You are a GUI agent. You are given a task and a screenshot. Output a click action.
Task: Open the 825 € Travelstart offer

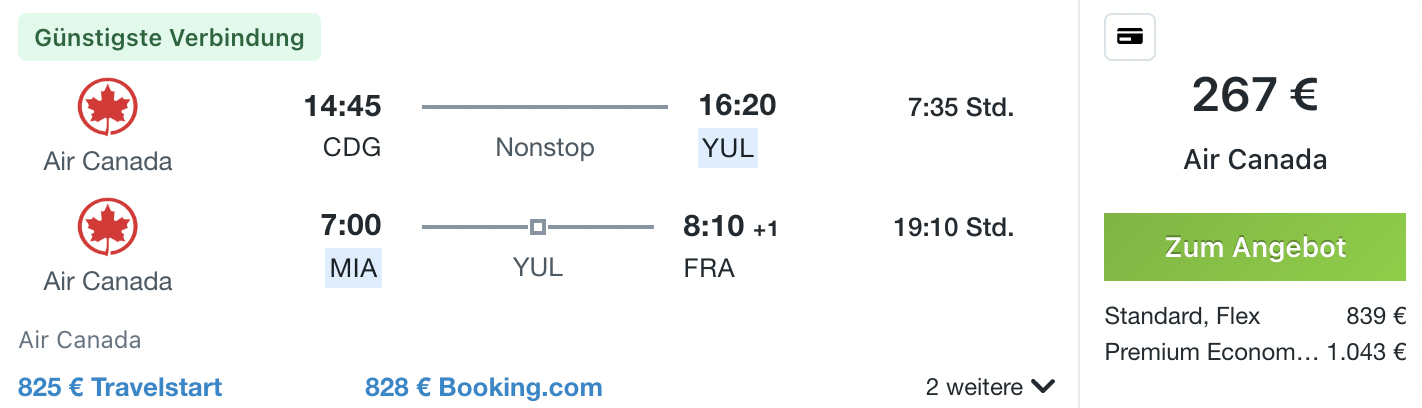click(x=120, y=387)
